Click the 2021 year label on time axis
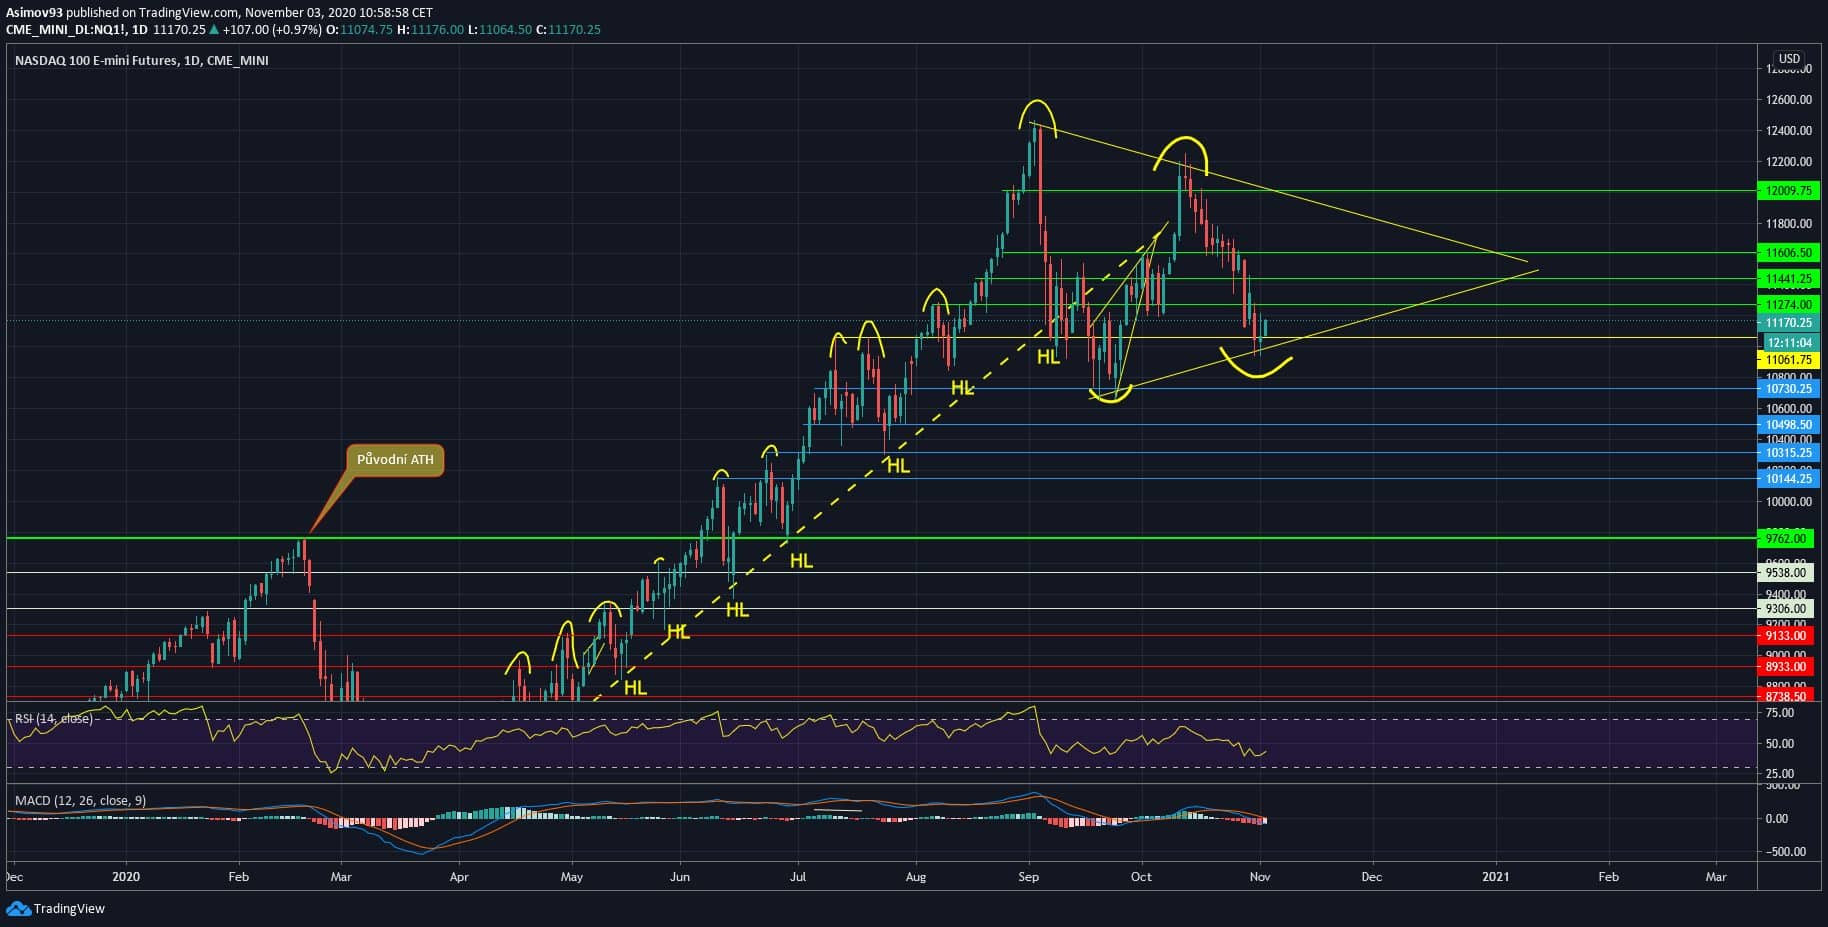1828x927 pixels. [x=1496, y=877]
